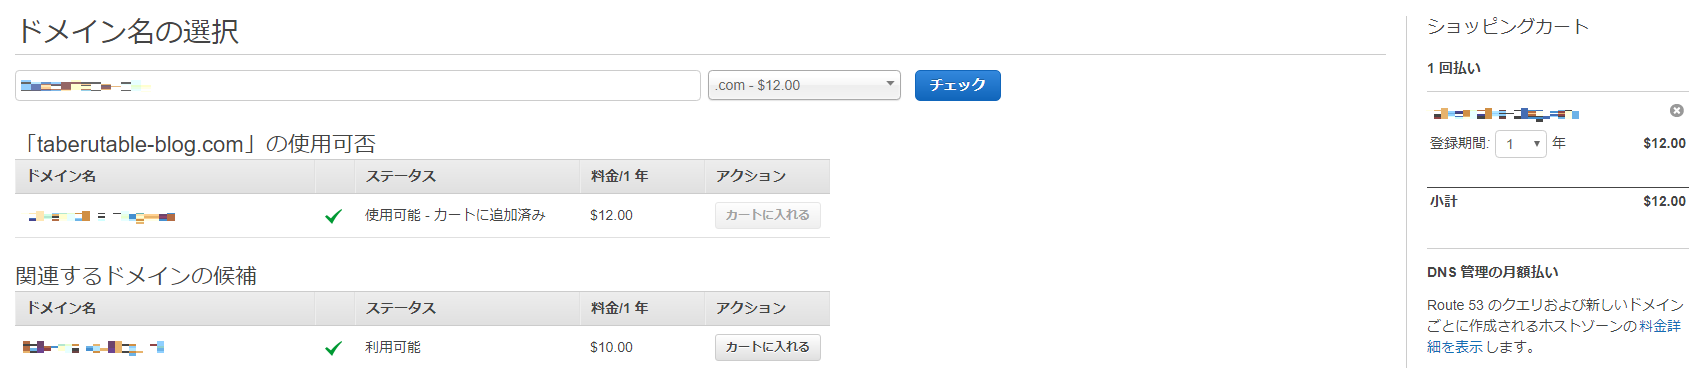Select the blurred suggested domain name
The width and height of the screenshot is (1698, 368).
[x=93, y=347]
